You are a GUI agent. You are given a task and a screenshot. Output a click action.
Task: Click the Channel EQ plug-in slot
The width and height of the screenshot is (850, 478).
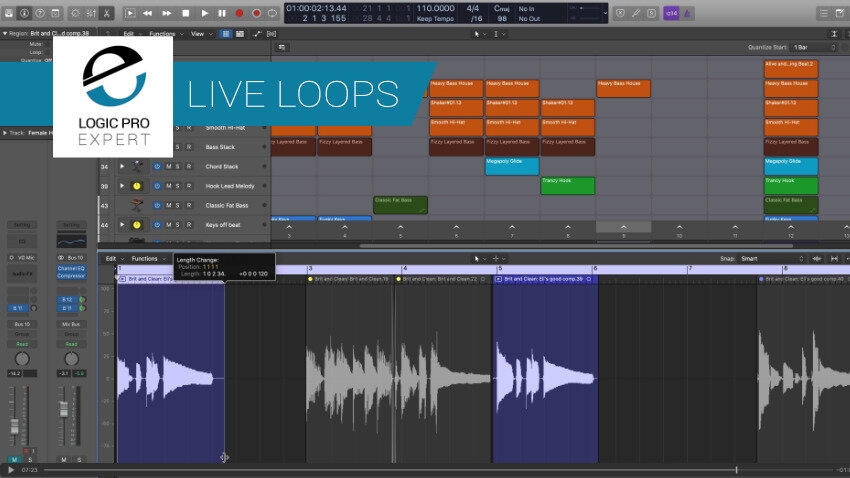click(x=71, y=268)
